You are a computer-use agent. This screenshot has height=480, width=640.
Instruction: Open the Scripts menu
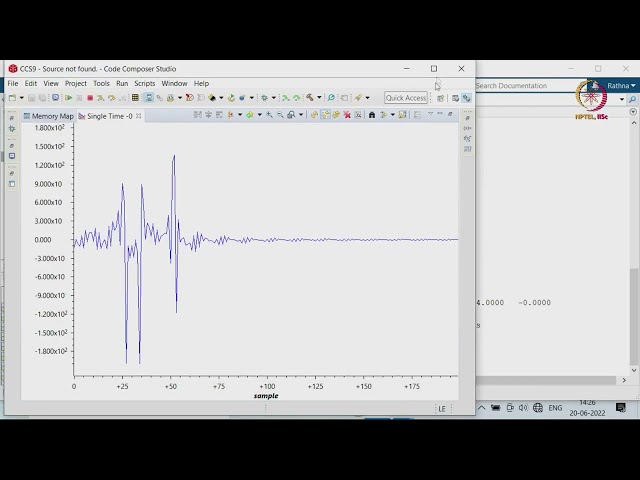point(144,83)
